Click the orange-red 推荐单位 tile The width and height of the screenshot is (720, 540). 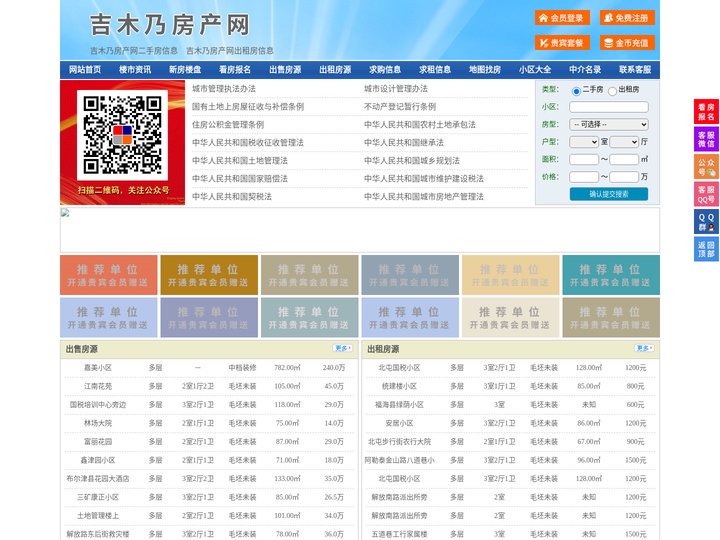108,275
